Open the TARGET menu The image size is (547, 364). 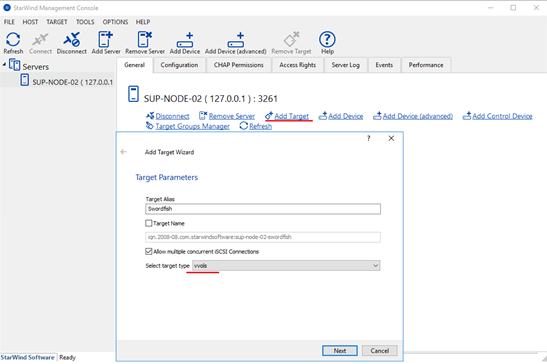(57, 22)
